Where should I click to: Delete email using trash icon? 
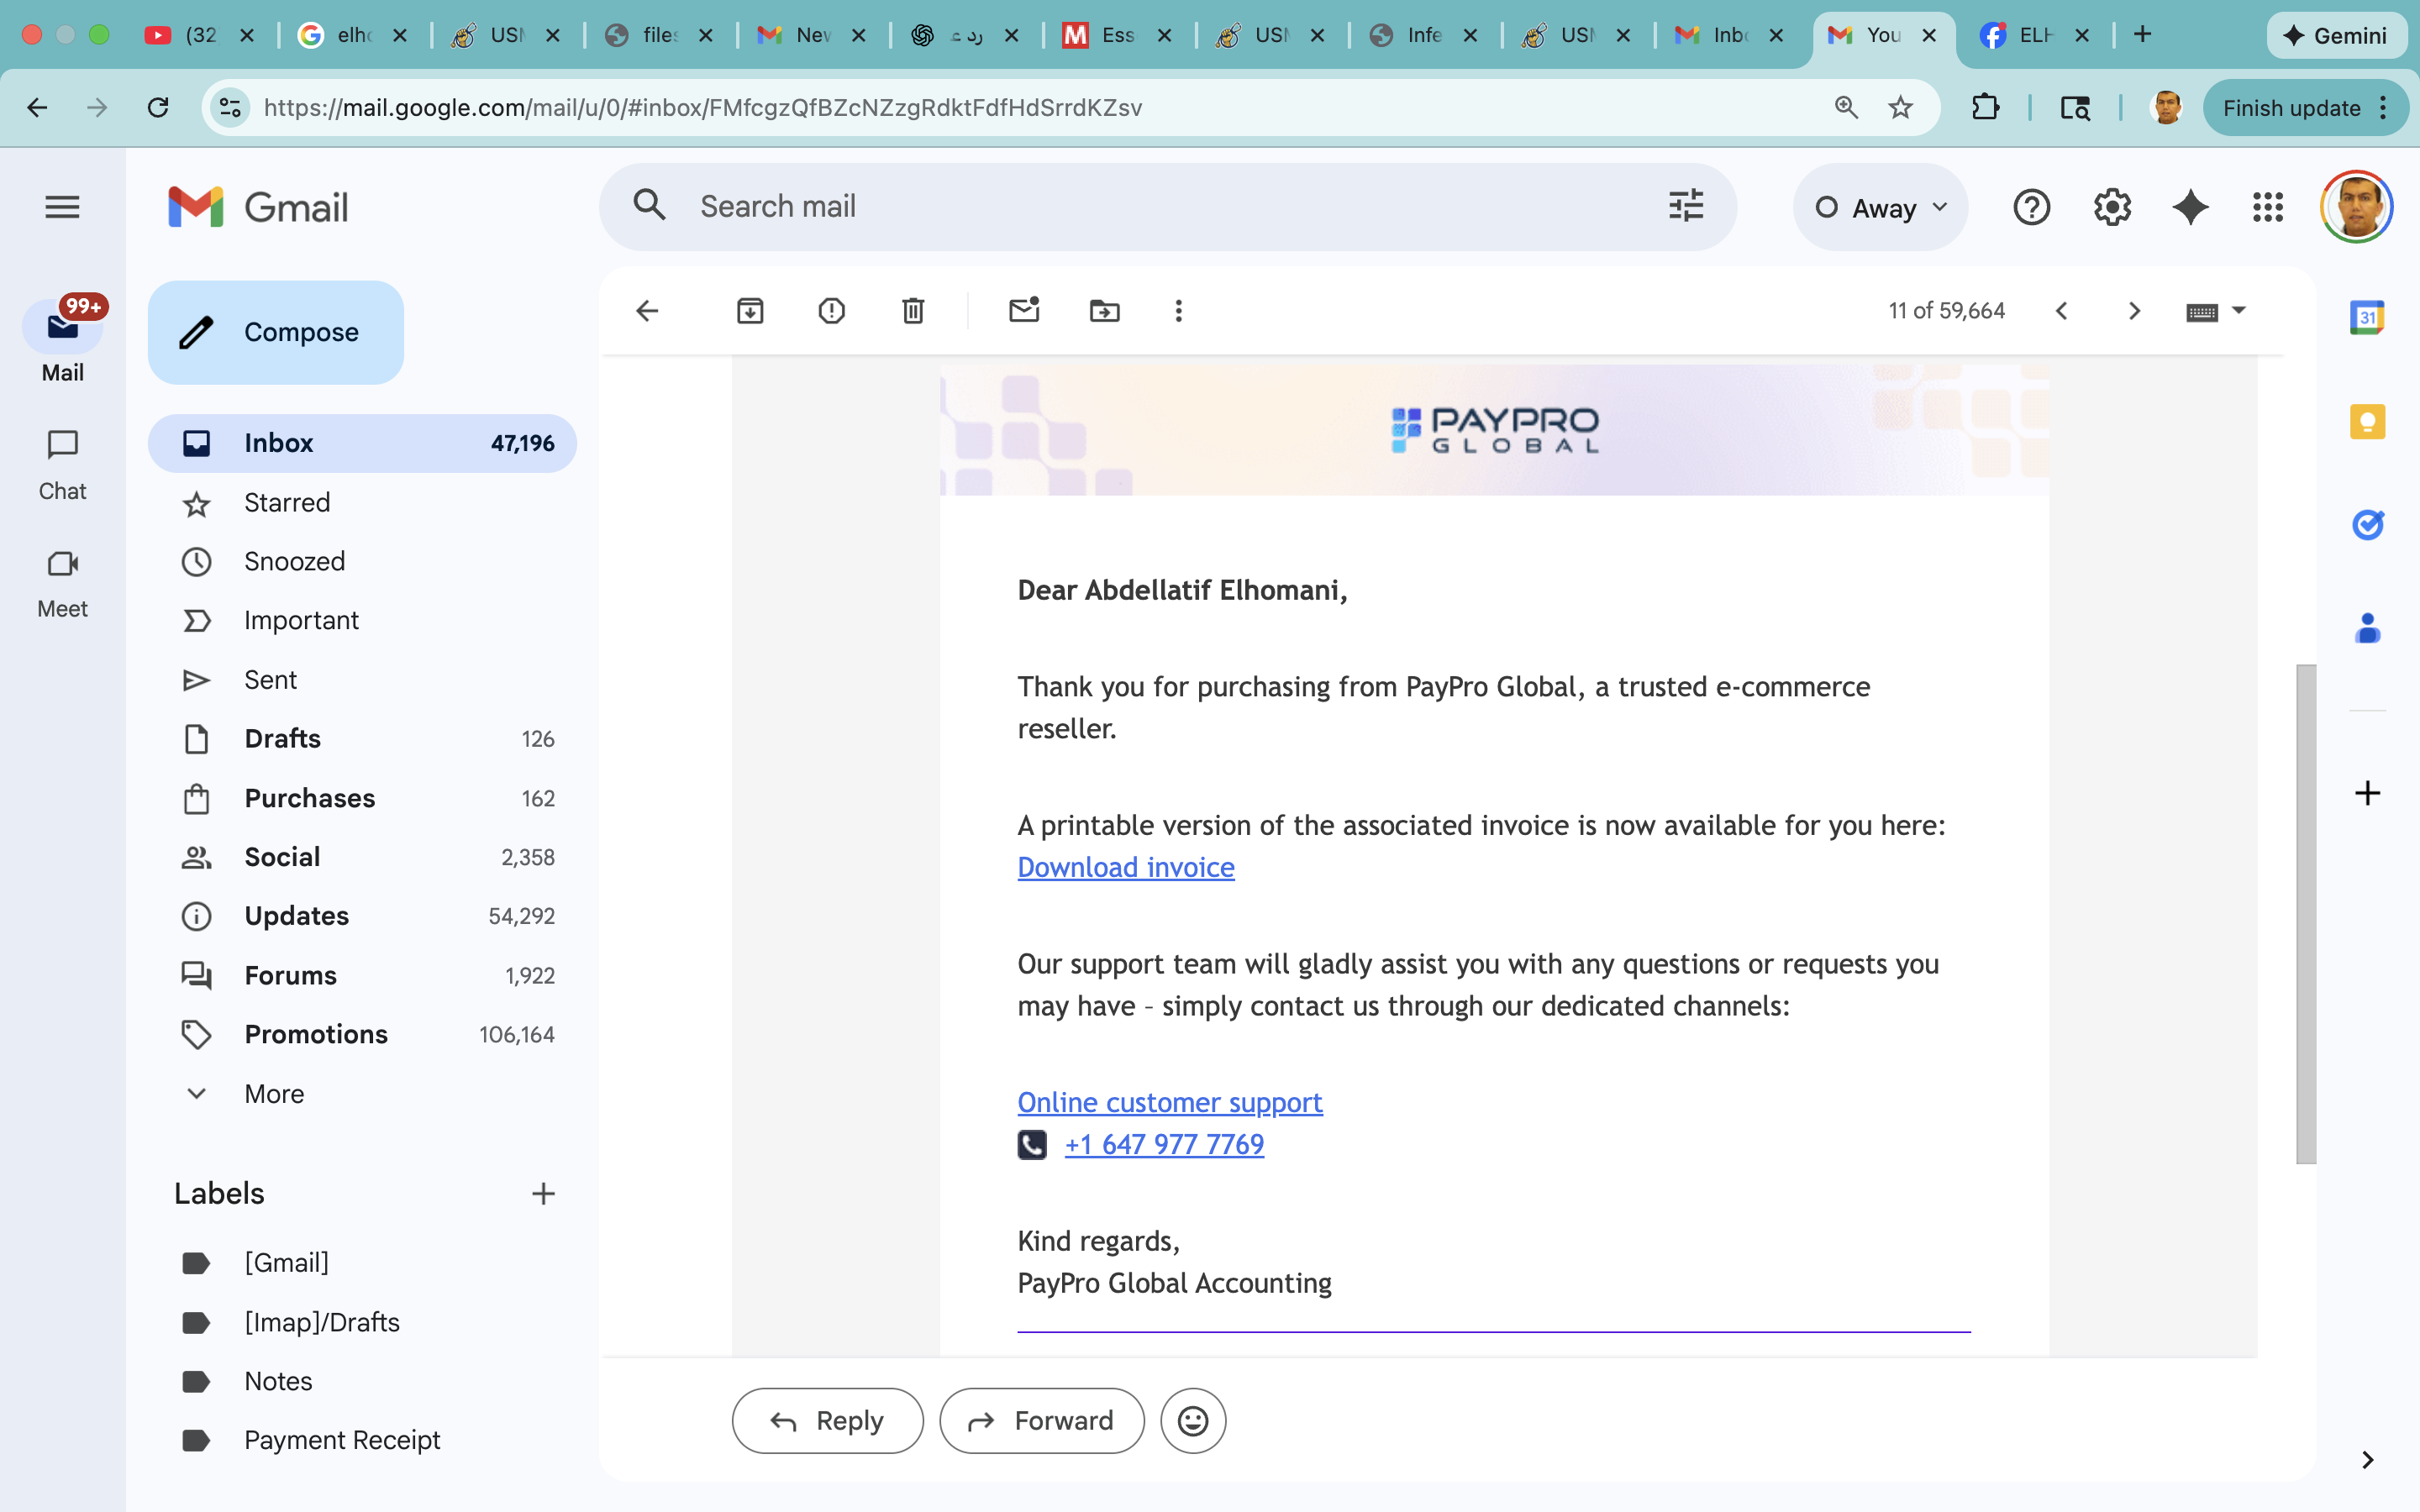912,311
